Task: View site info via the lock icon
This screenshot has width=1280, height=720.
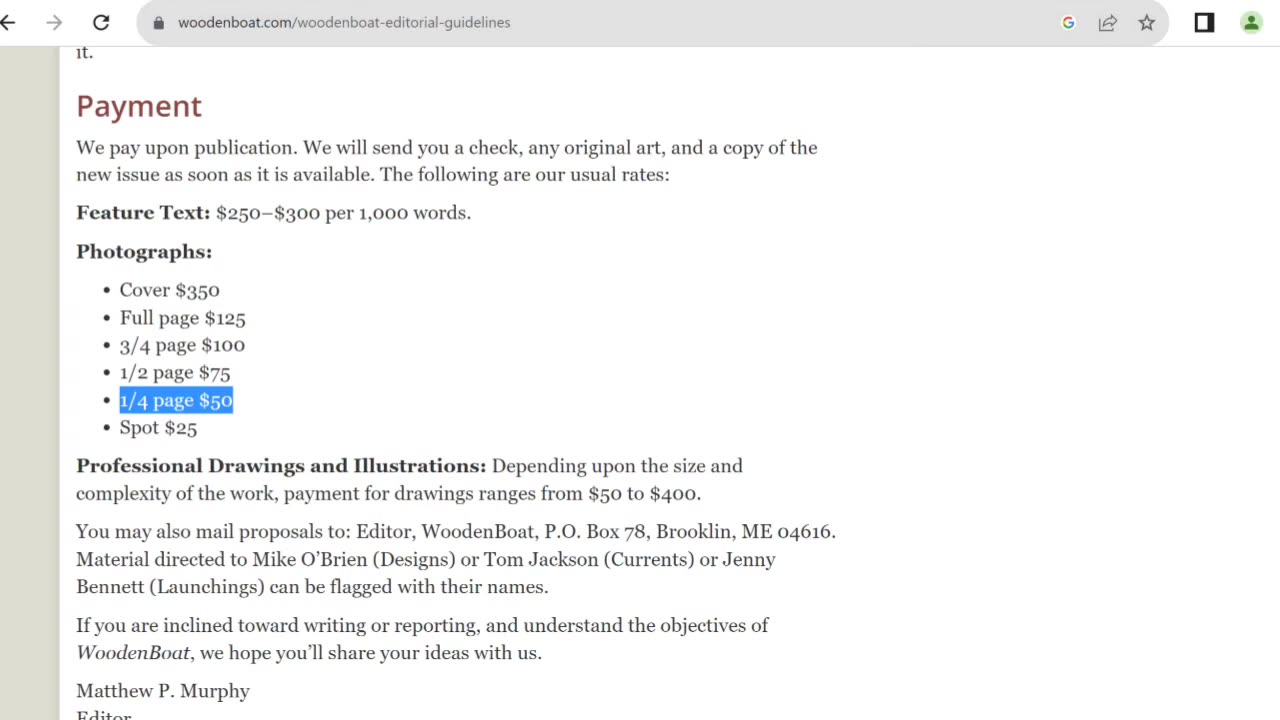Action: [158, 22]
